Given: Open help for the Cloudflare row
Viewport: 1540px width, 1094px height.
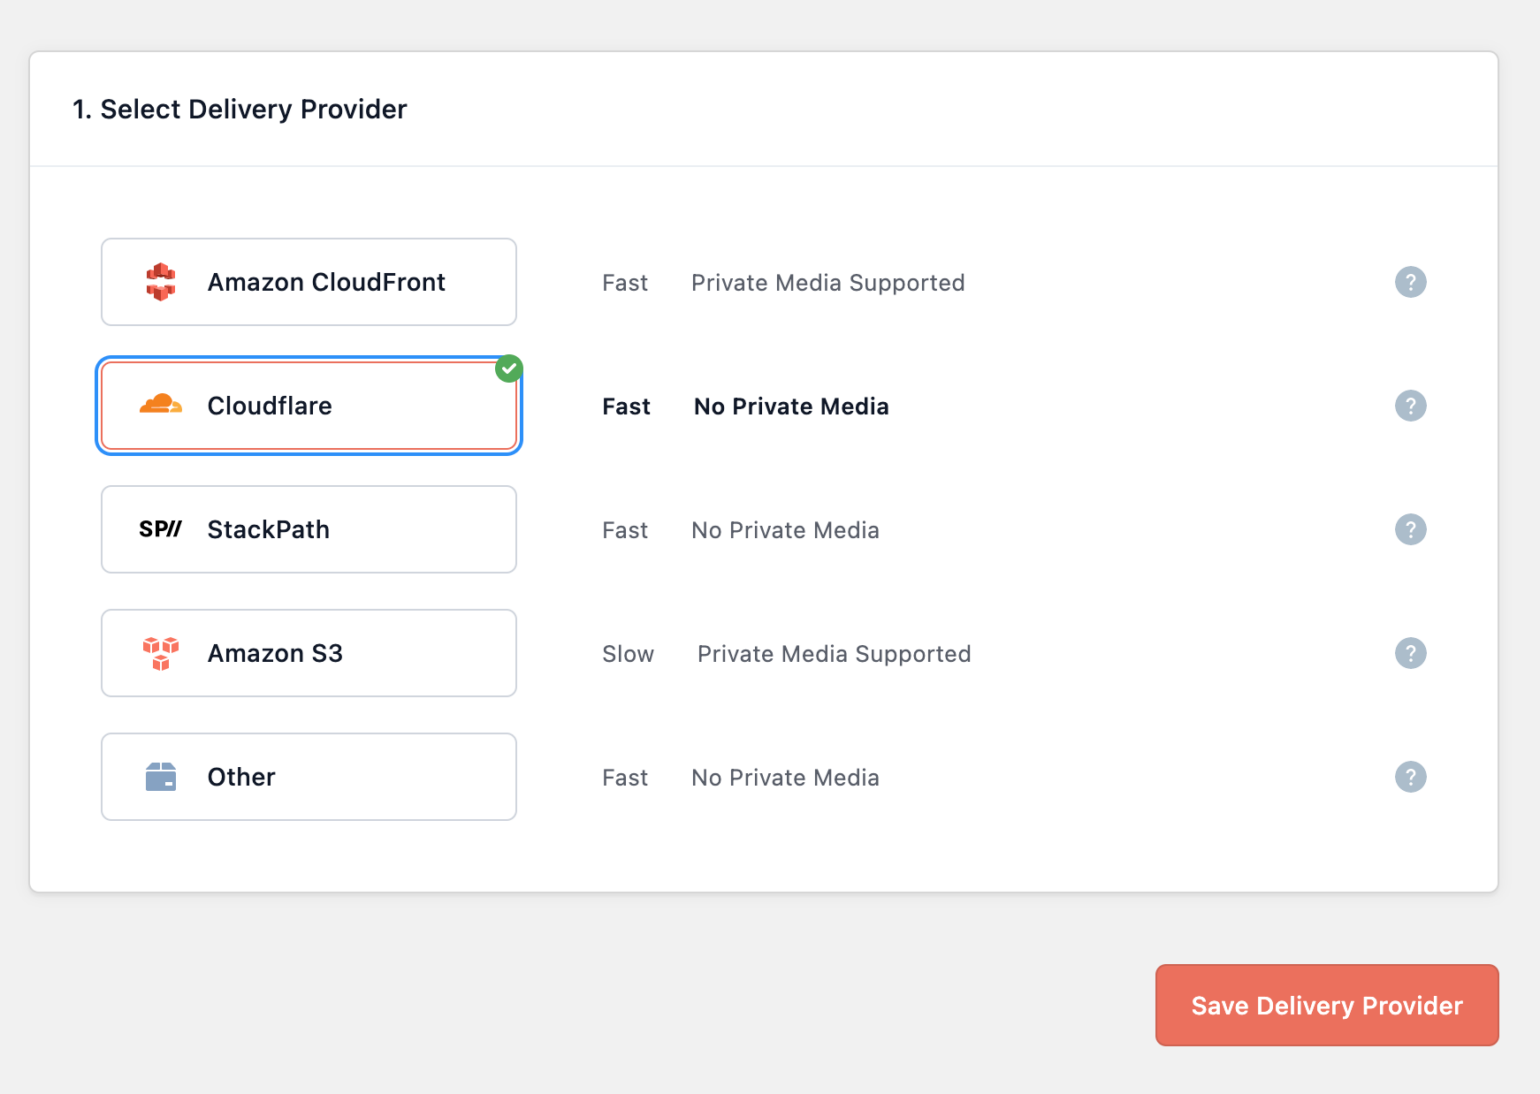Looking at the screenshot, I should click(x=1410, y=406).
